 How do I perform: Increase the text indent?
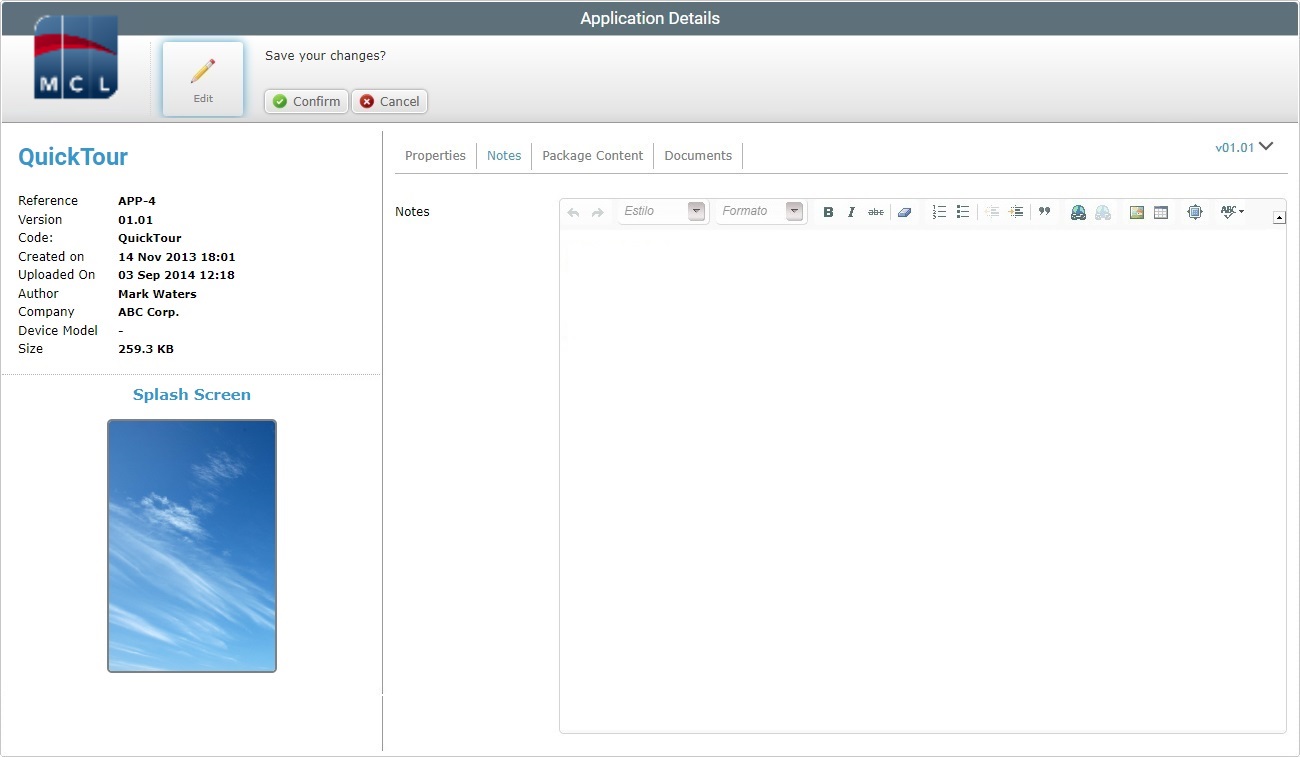1016,212
